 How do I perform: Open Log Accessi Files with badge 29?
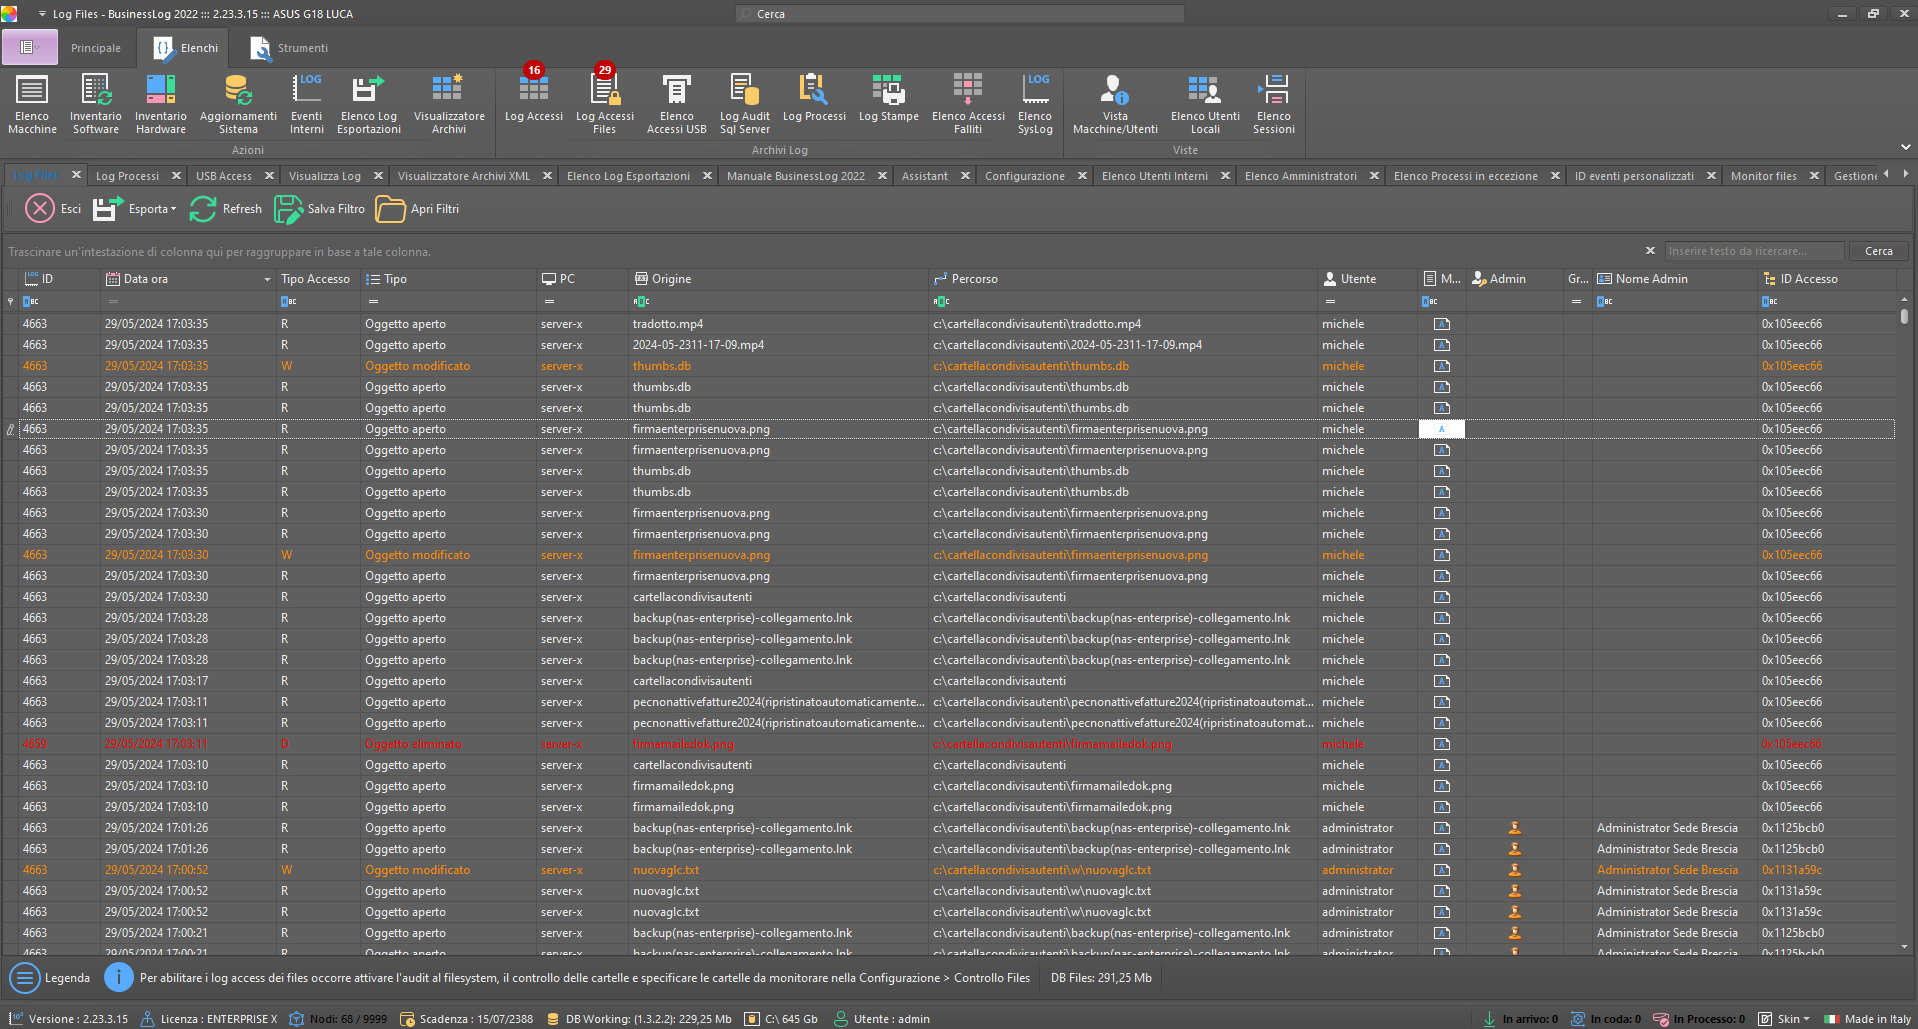pos(604,101)
